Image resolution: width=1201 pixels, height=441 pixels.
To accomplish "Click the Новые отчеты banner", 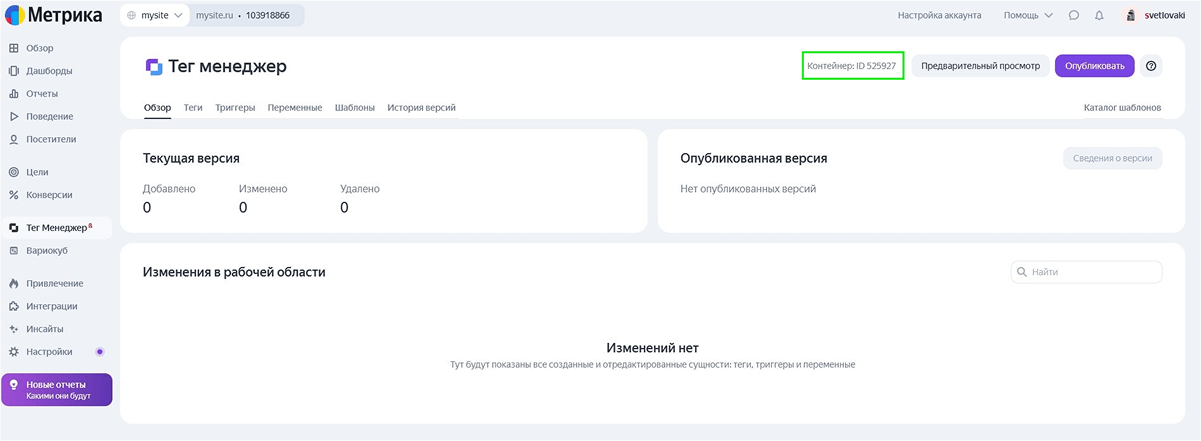I will [x=57, y=390].
